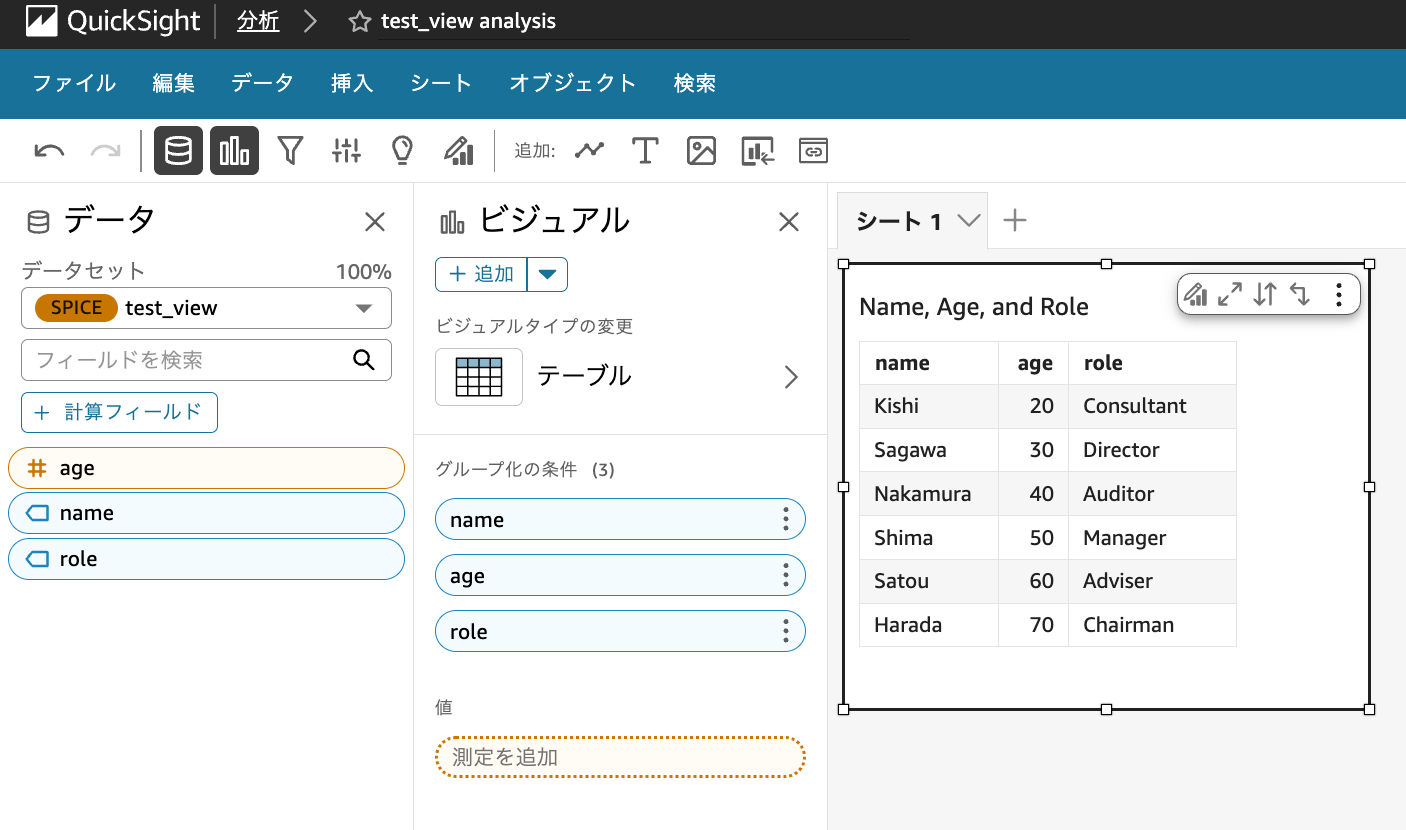Click the 計算フィールド button

(x=119, y=412)
